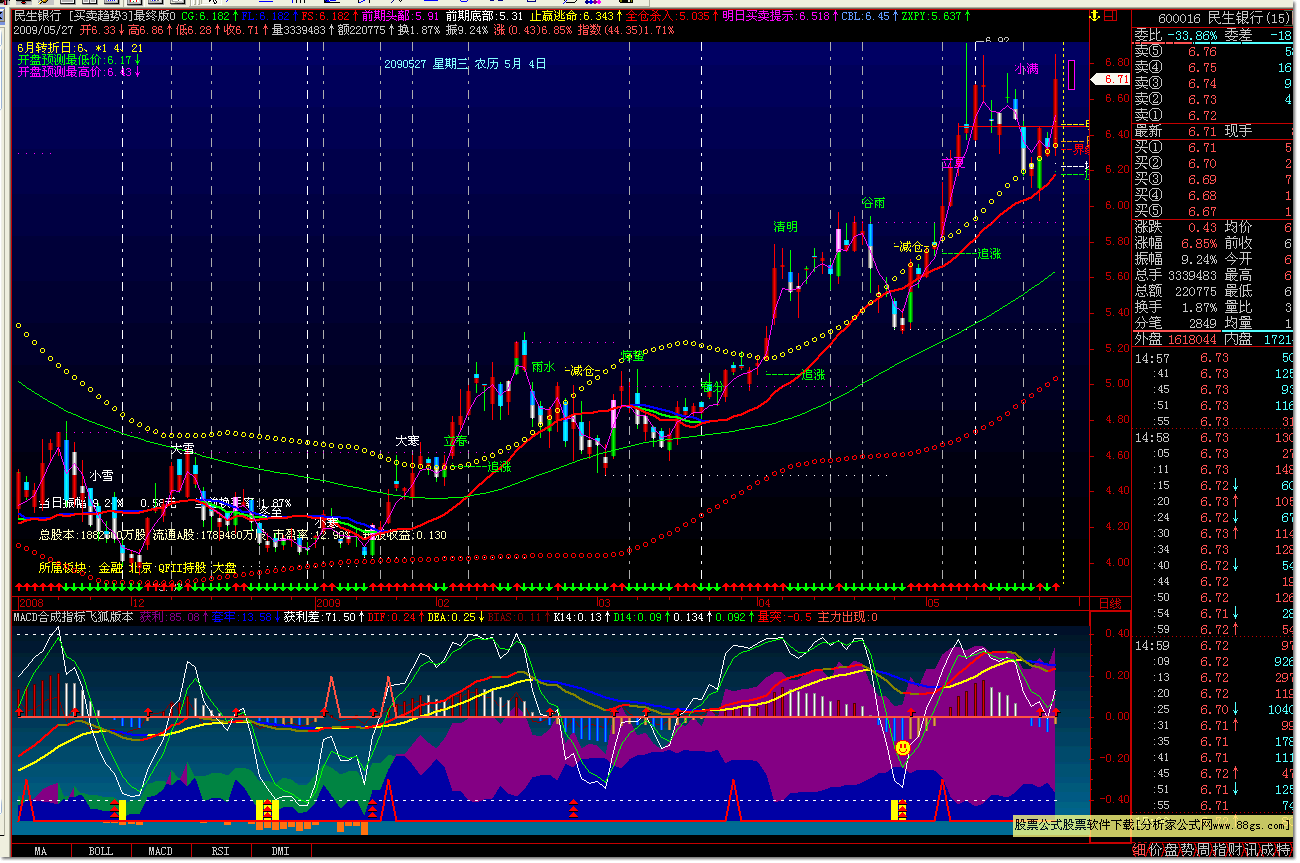Viewport: 1300px width, 863px height.
Task: Click the 大雪 solar term label on chart
Action: pyautogui.click(x=182, y=450)
